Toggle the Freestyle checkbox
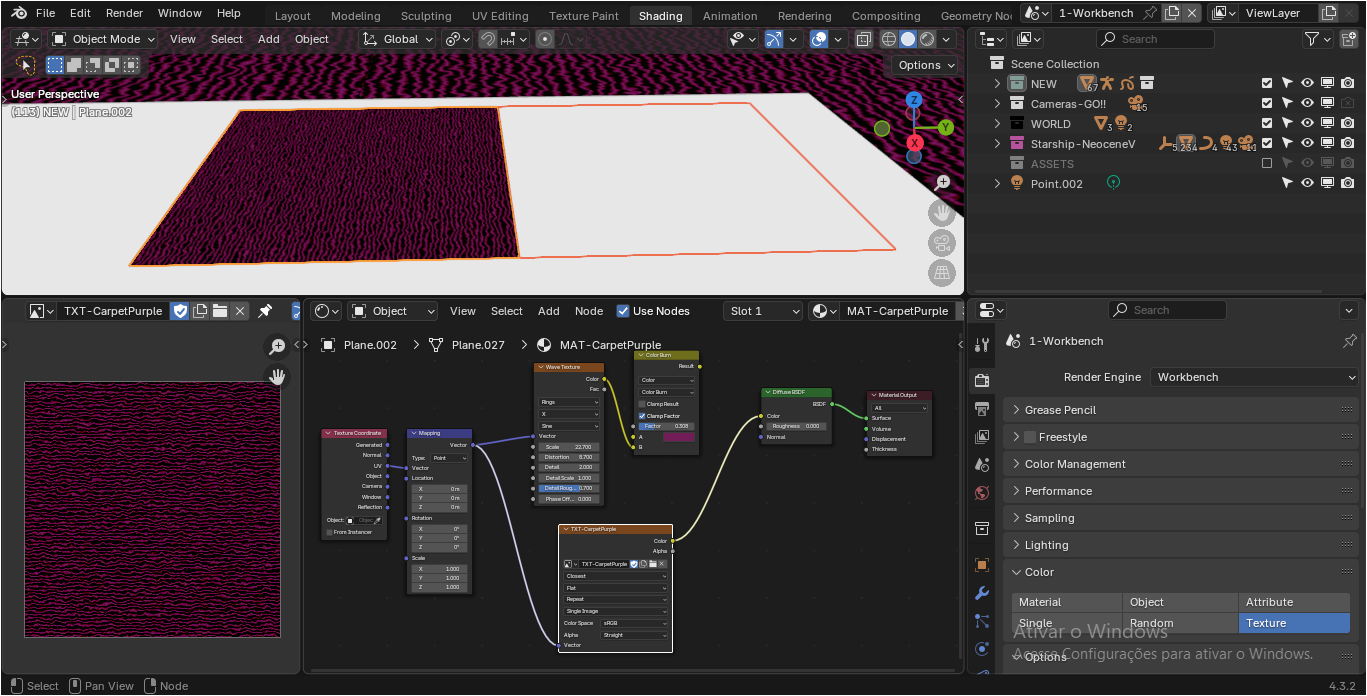This screenshot has height=696, width=1367. pos(1030,437)
